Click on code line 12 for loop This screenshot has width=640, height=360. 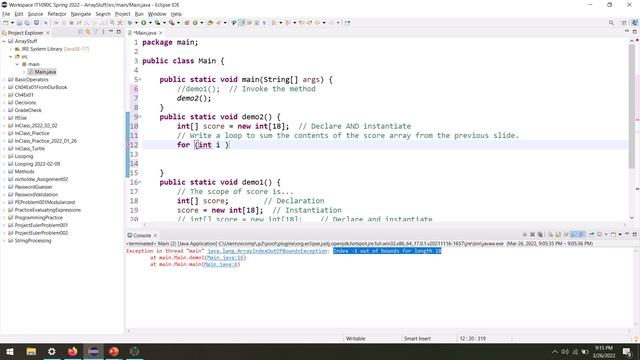click(203, 145)
